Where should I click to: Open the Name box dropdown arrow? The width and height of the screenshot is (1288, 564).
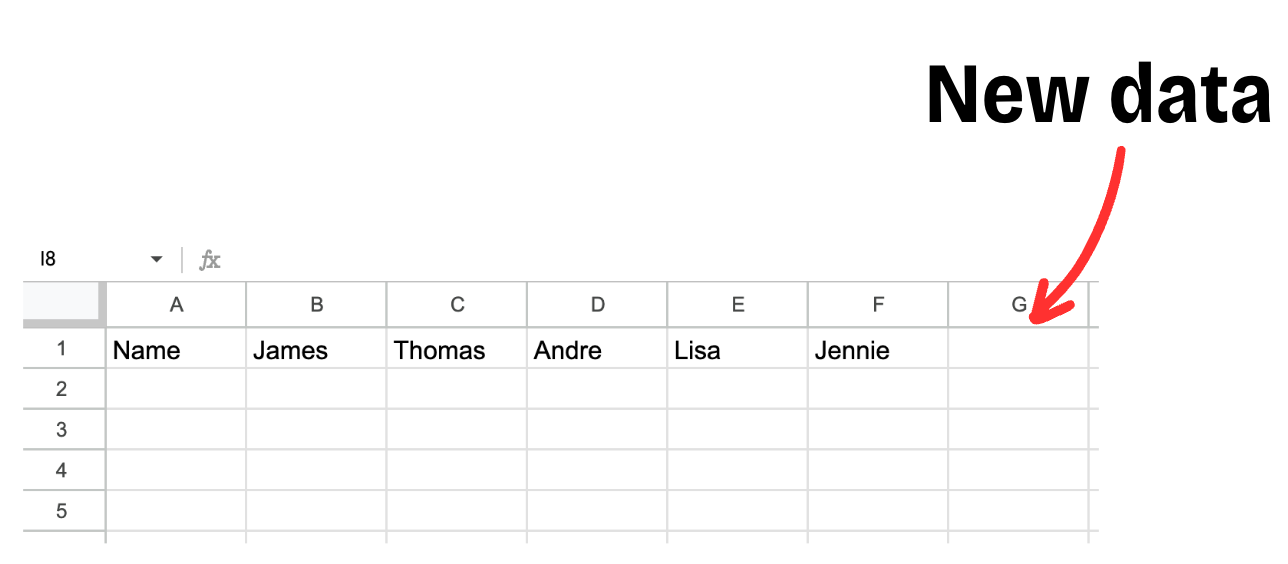coord(156,260)
